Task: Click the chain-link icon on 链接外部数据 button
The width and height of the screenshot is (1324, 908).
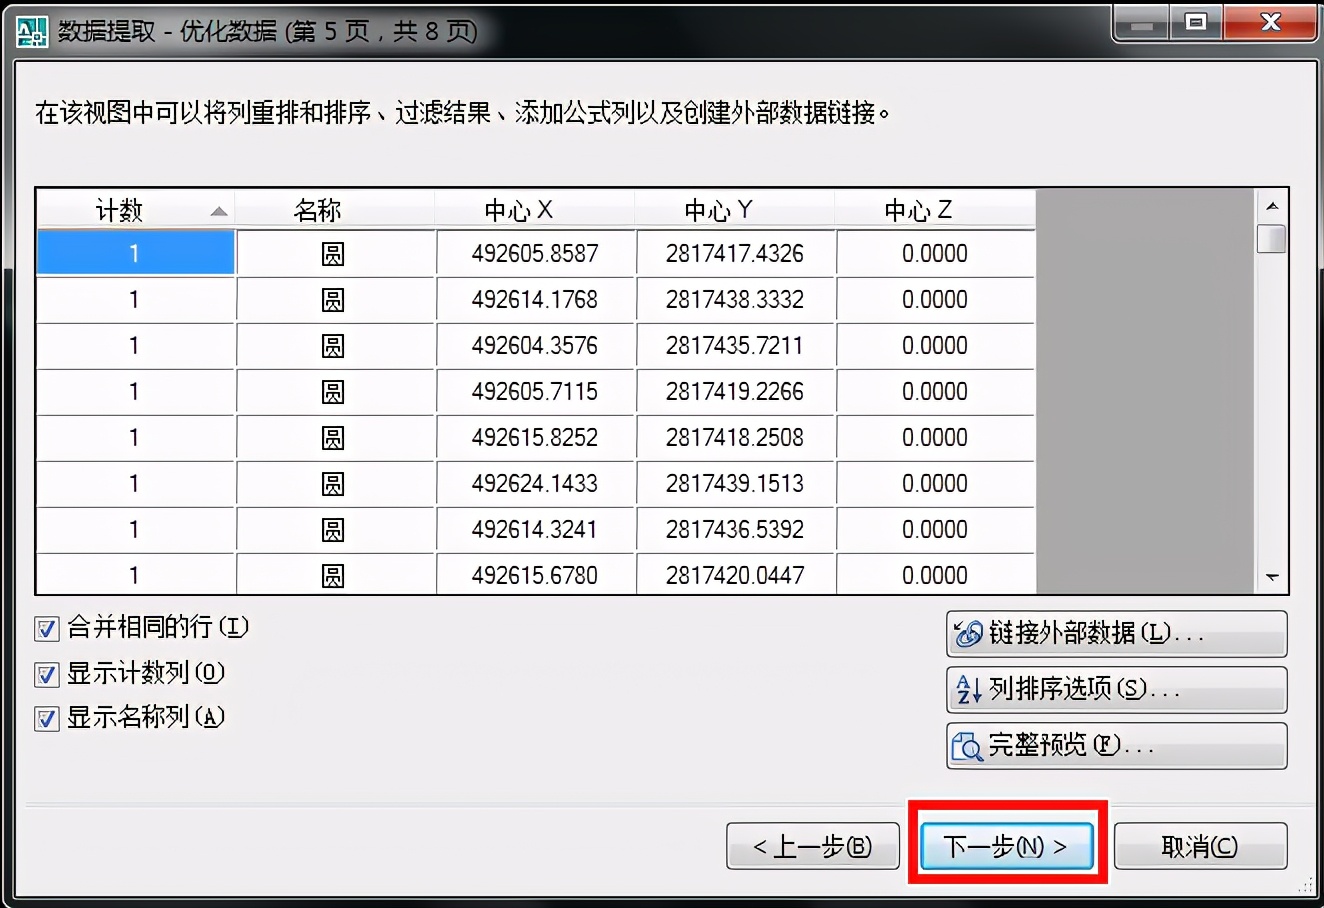Action: click(968, 633)
